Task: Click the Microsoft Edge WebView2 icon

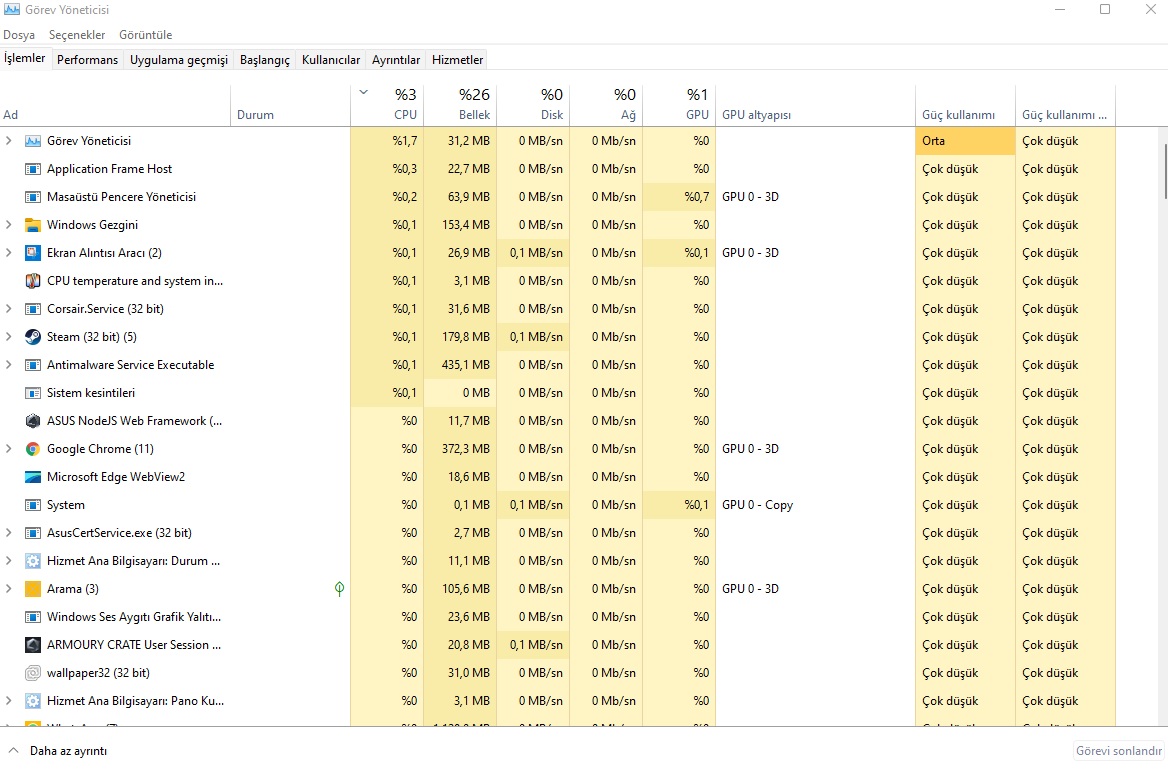Action: pyautogui.click(x=33, y=477)
